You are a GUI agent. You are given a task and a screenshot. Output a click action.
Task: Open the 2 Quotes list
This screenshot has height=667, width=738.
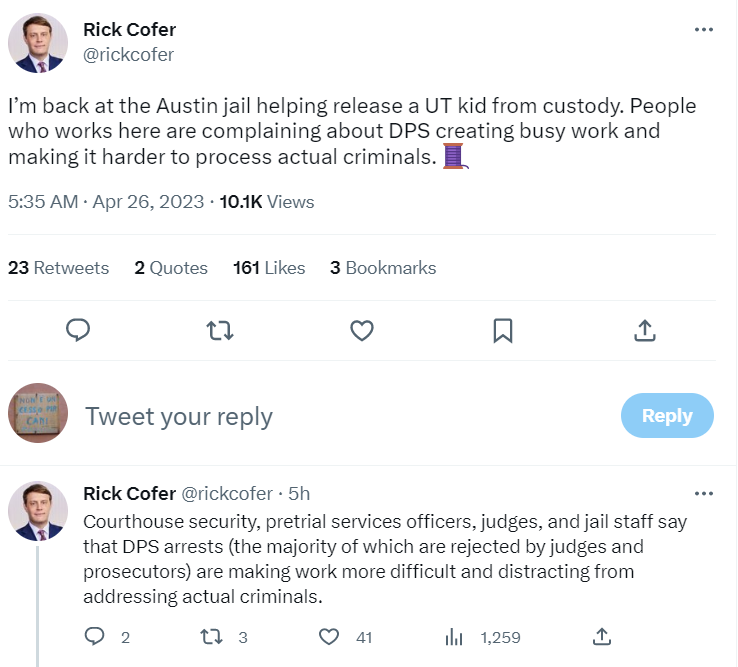pyautogui.click(x=171, y=268)
